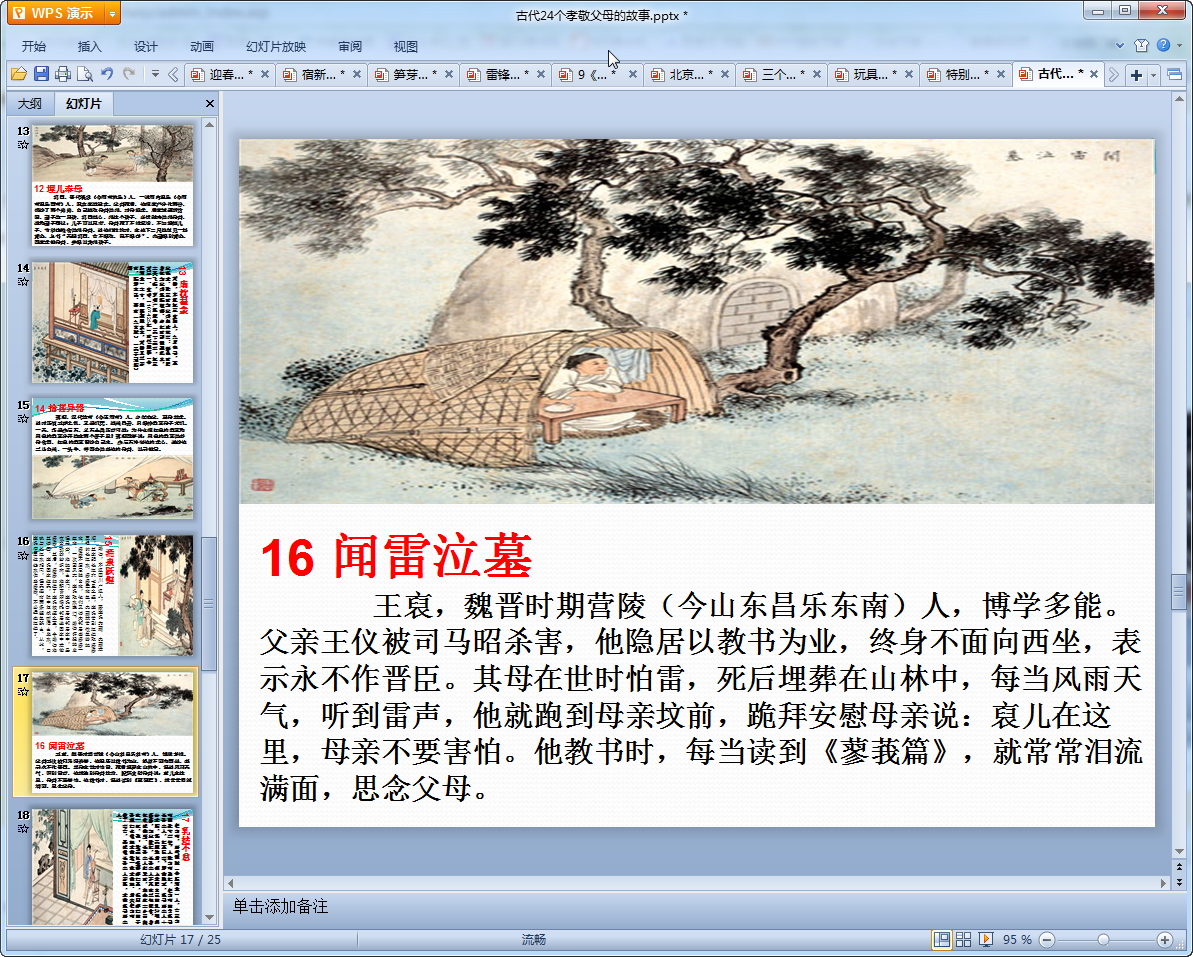Close the active 古代... document tab
The width and height of the screenshot is (1193, 957).
[x=1093, y=75]
